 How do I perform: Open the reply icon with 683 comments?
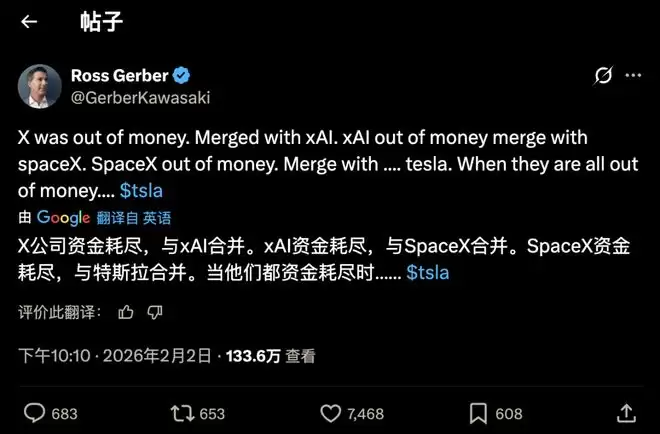[35, 413]
